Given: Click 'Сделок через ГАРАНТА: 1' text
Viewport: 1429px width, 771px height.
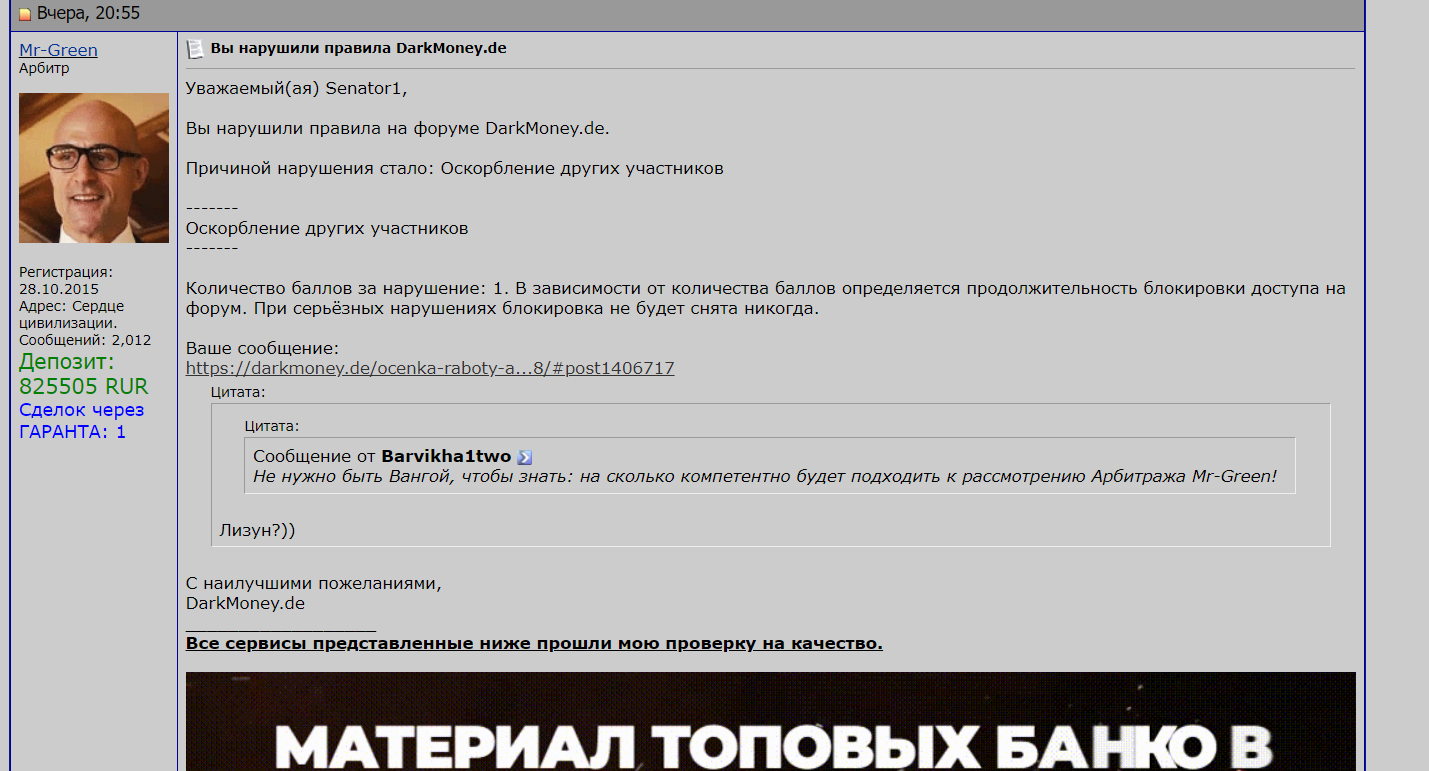Looking at the screenshot, I should tap(81, 421).
